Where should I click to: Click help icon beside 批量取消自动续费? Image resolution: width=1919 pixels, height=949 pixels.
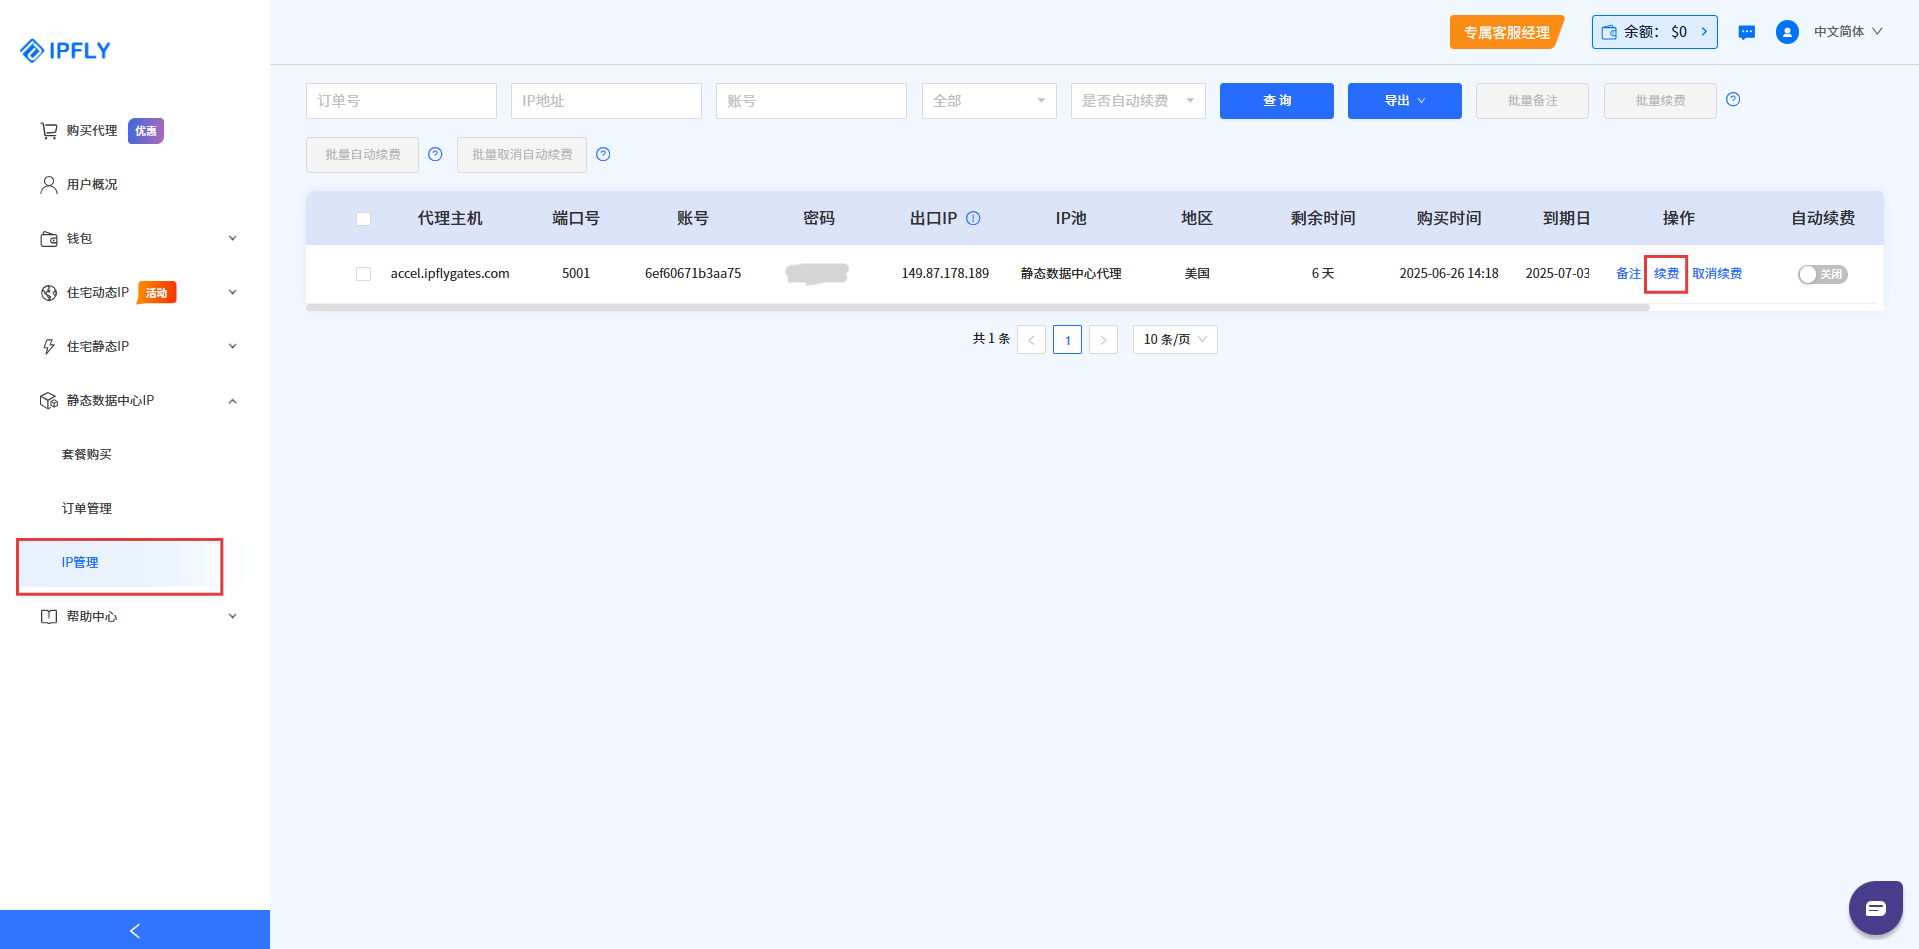click(603, 154)
